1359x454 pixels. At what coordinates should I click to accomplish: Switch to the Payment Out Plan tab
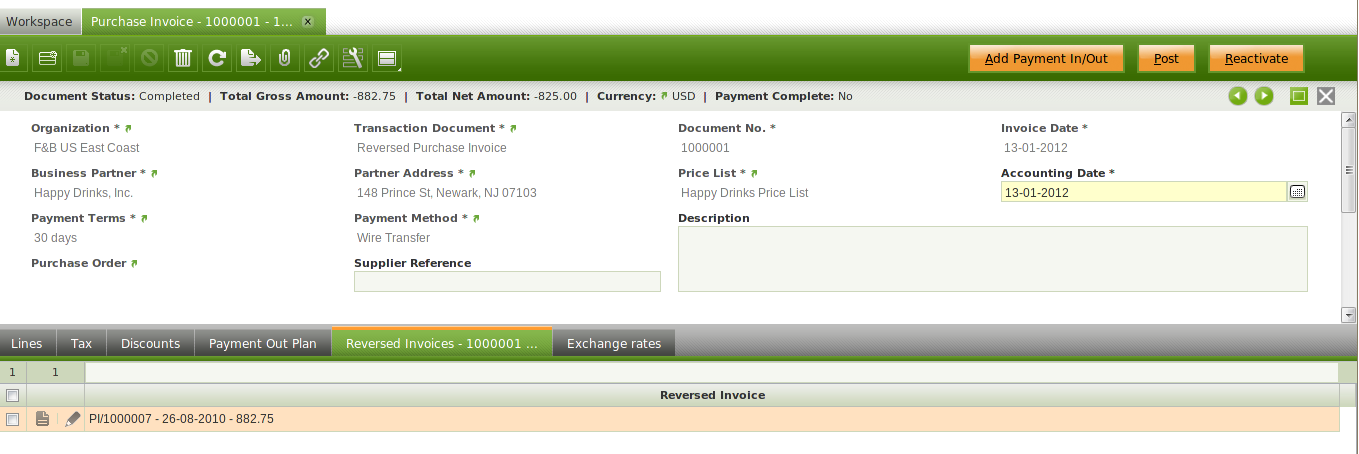click(262, 343)
